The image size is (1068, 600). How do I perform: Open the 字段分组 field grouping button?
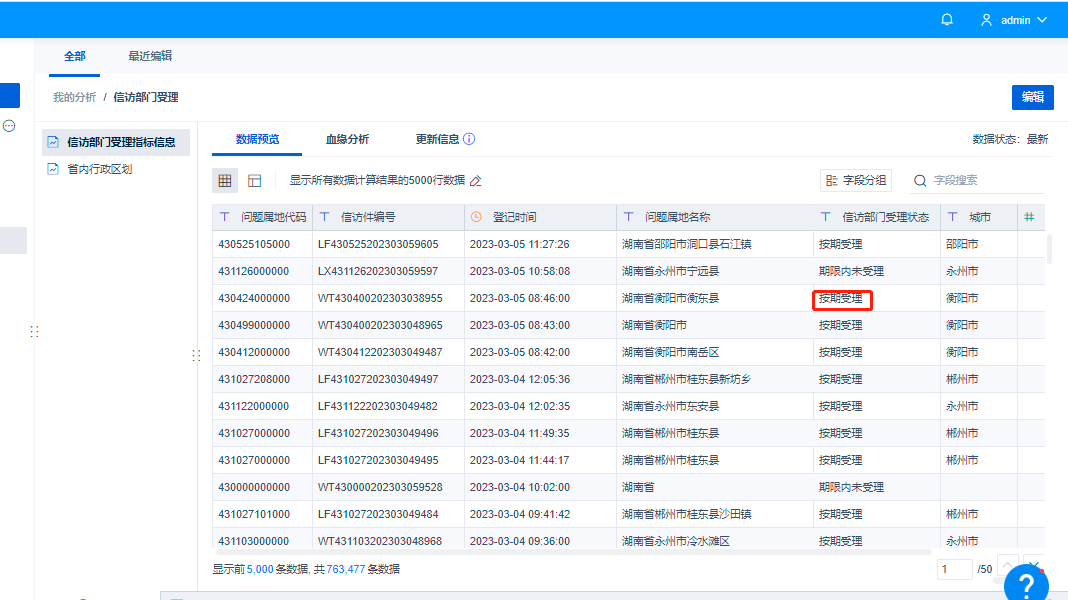pos(855,180)
